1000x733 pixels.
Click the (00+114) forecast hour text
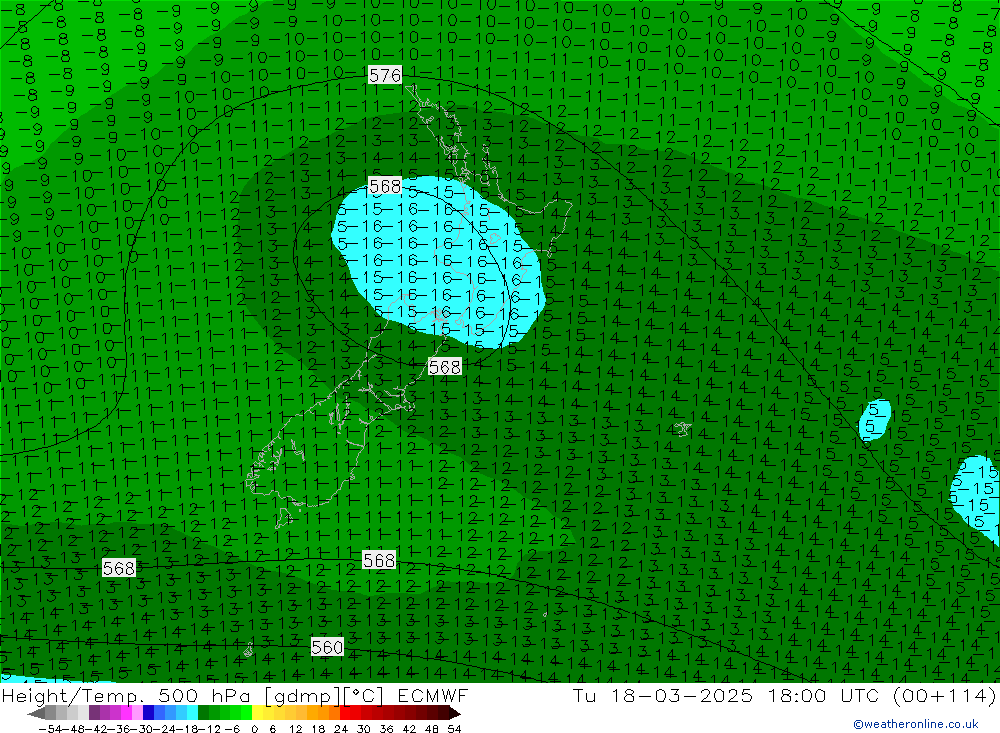pyautogui.click(x=944, y=695)
